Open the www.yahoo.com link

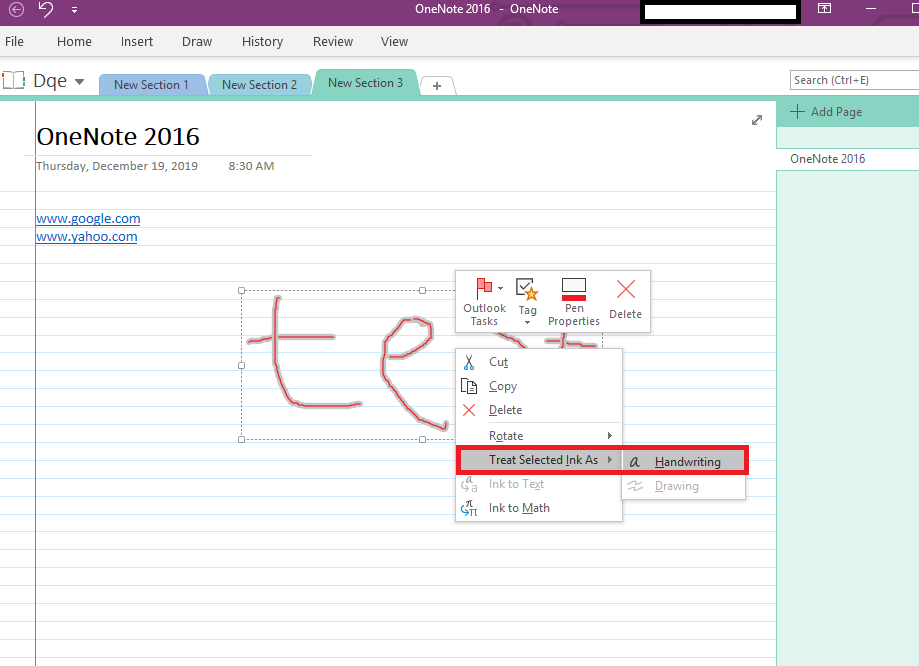(87, 237)
